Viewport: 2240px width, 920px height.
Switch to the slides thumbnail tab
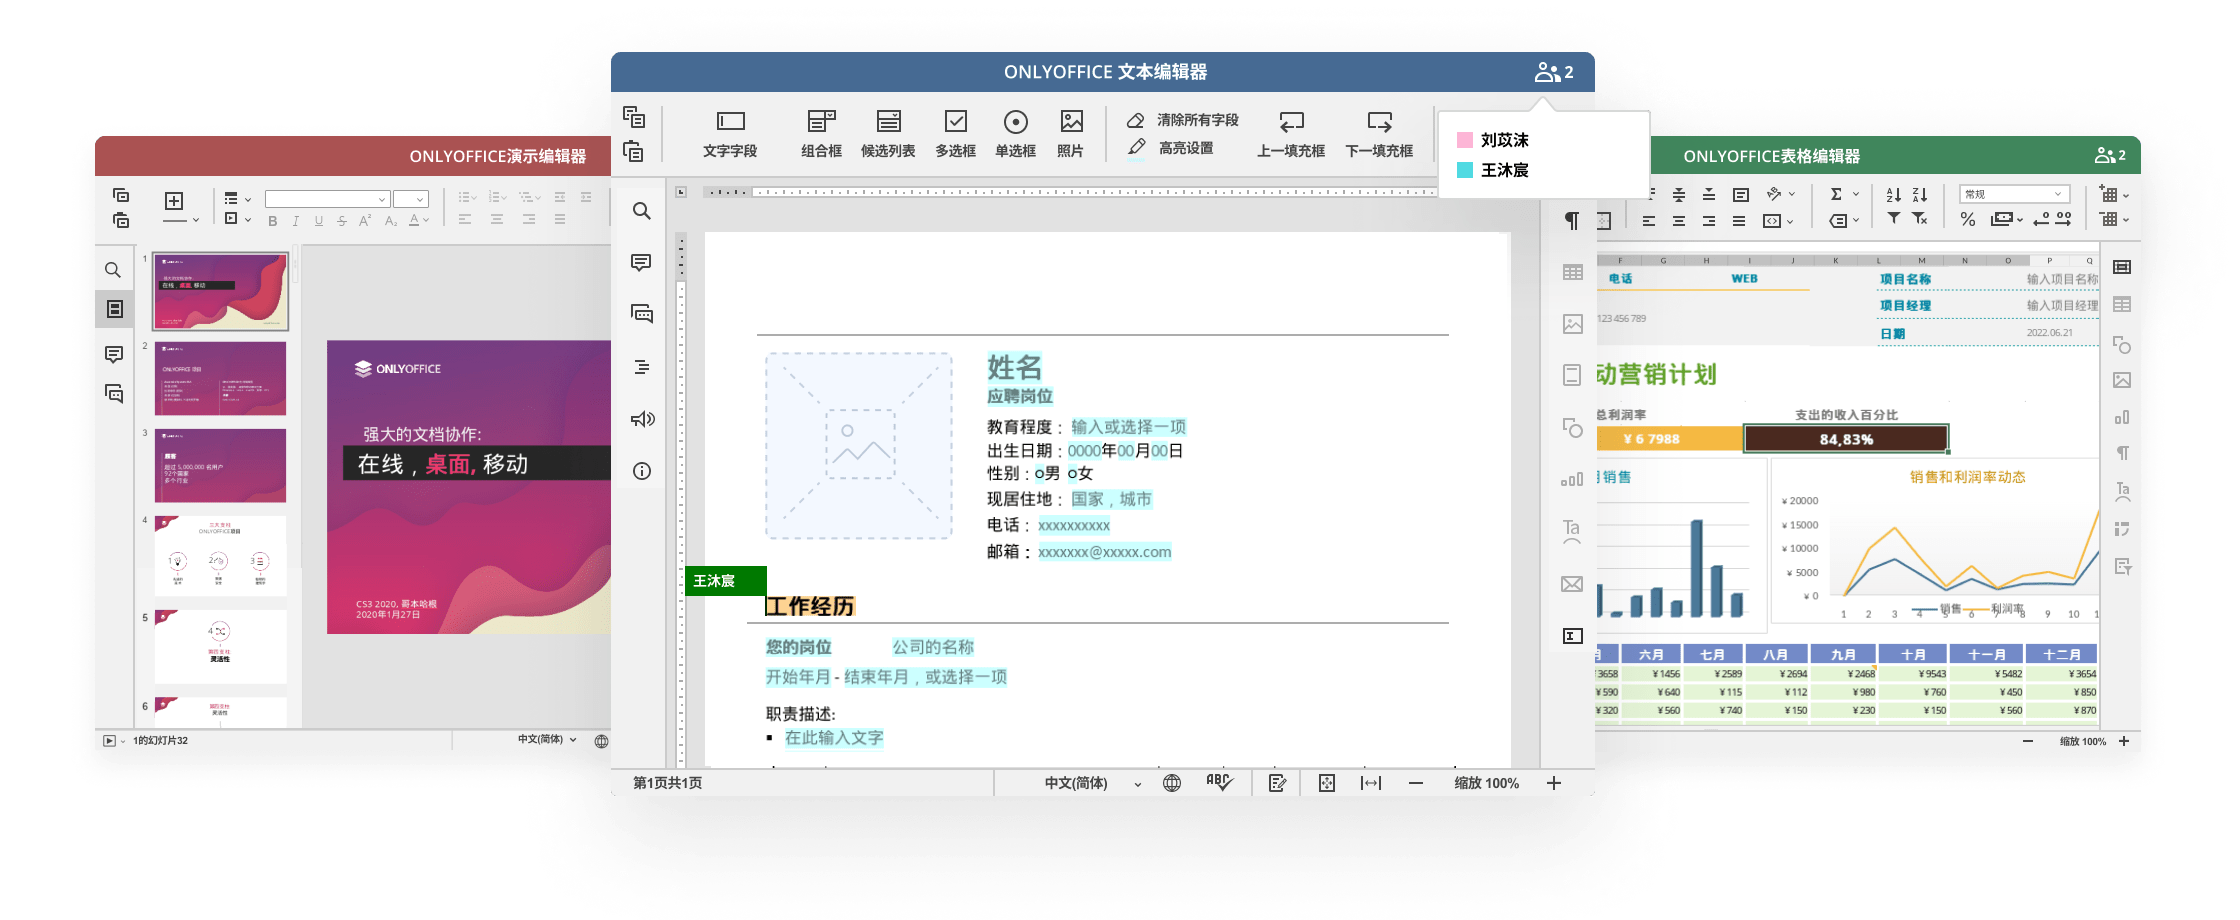pos(113,309)
